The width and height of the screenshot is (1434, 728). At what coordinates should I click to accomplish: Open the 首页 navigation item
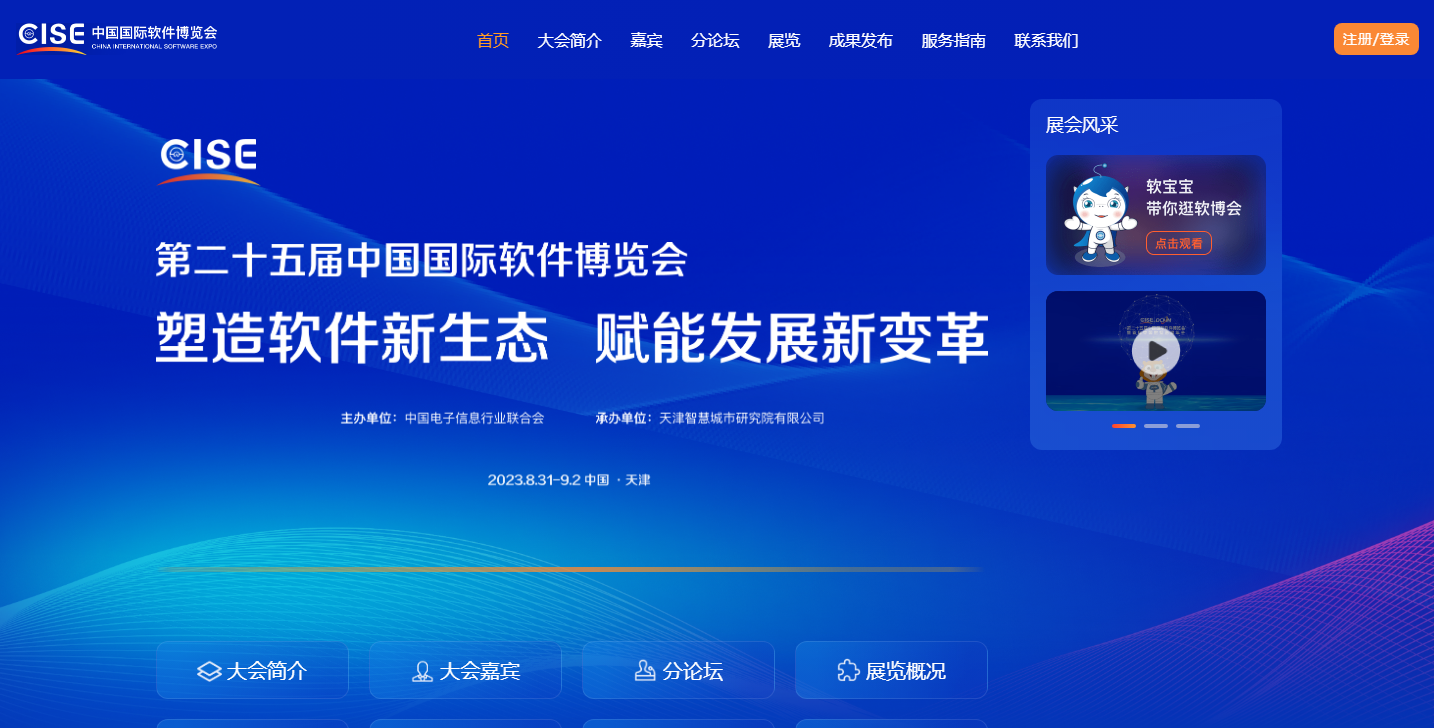tap(493, 41)
